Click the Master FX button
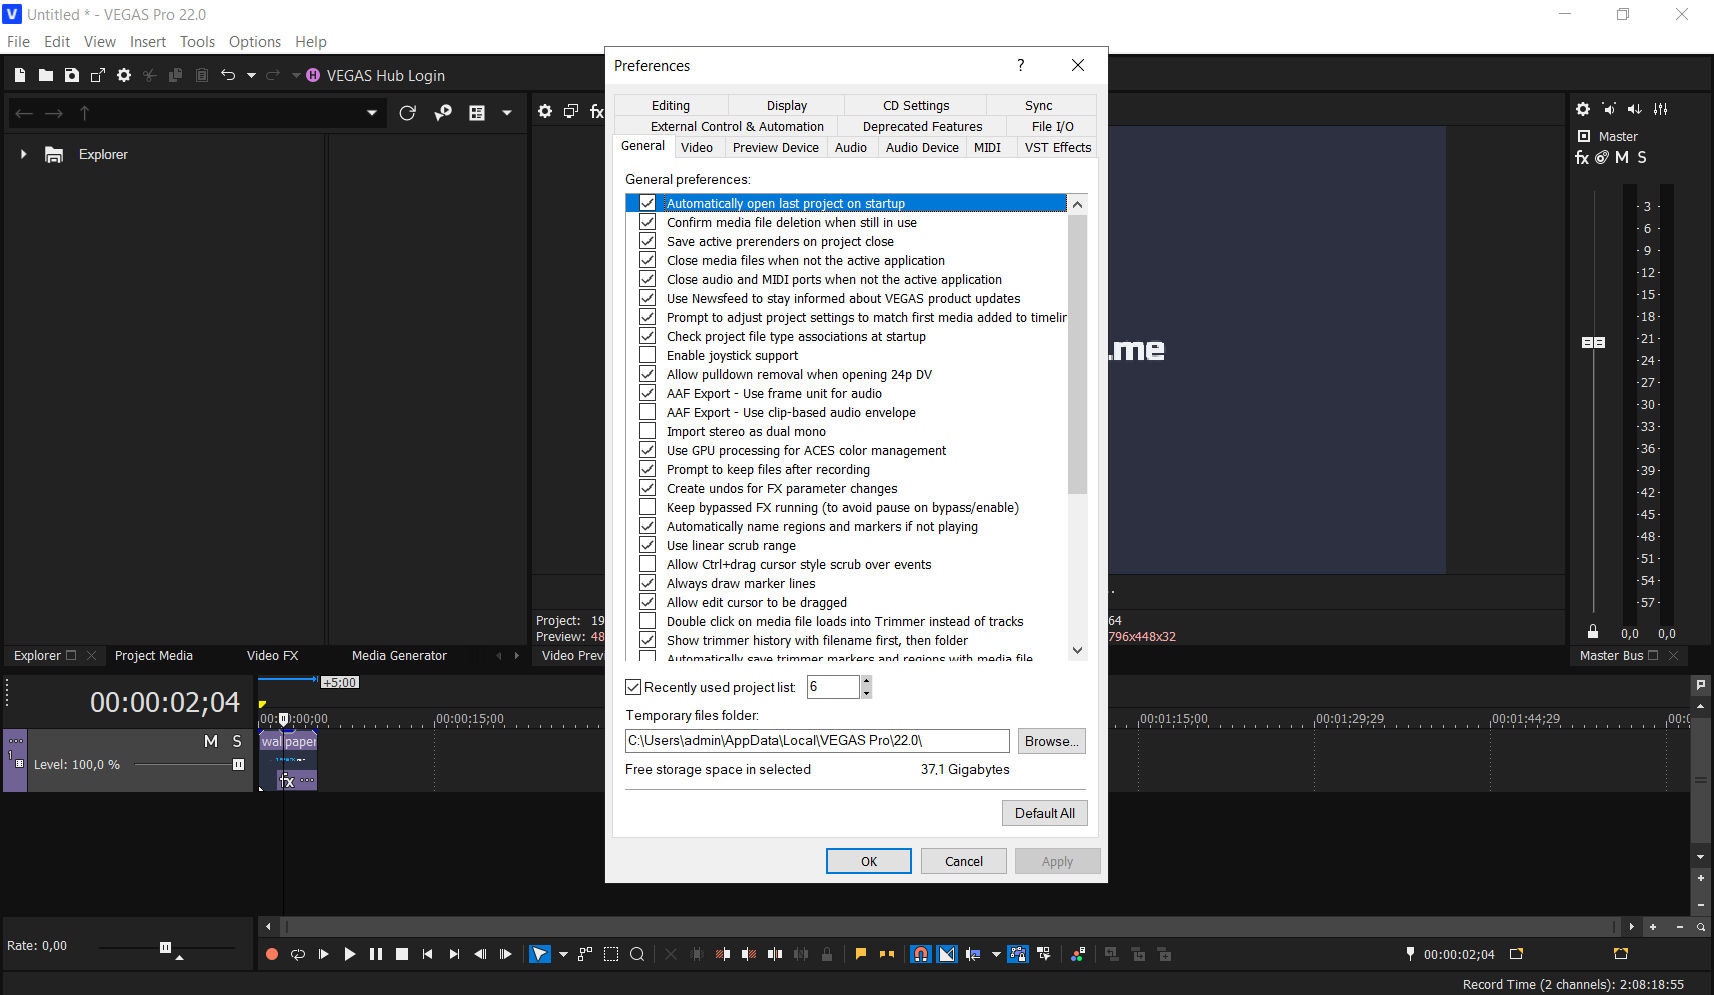The image size is (1714, 995). 1582,157
